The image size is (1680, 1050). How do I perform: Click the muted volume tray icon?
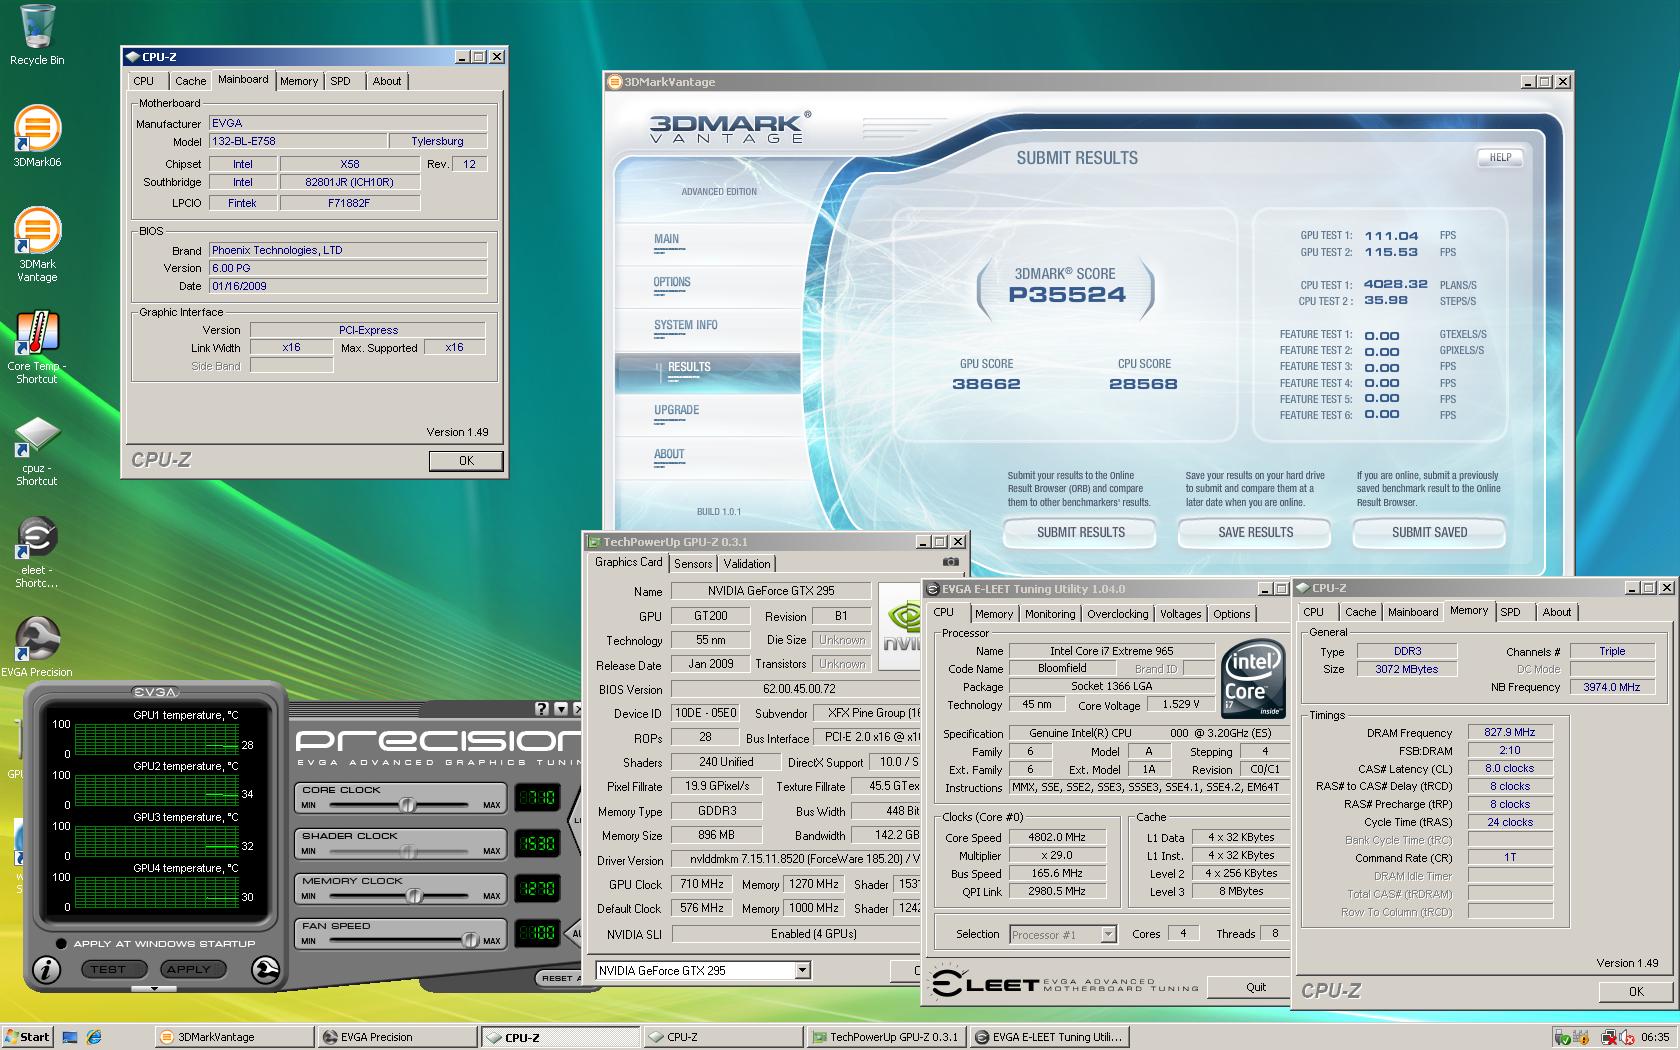coord(1629,1037)
